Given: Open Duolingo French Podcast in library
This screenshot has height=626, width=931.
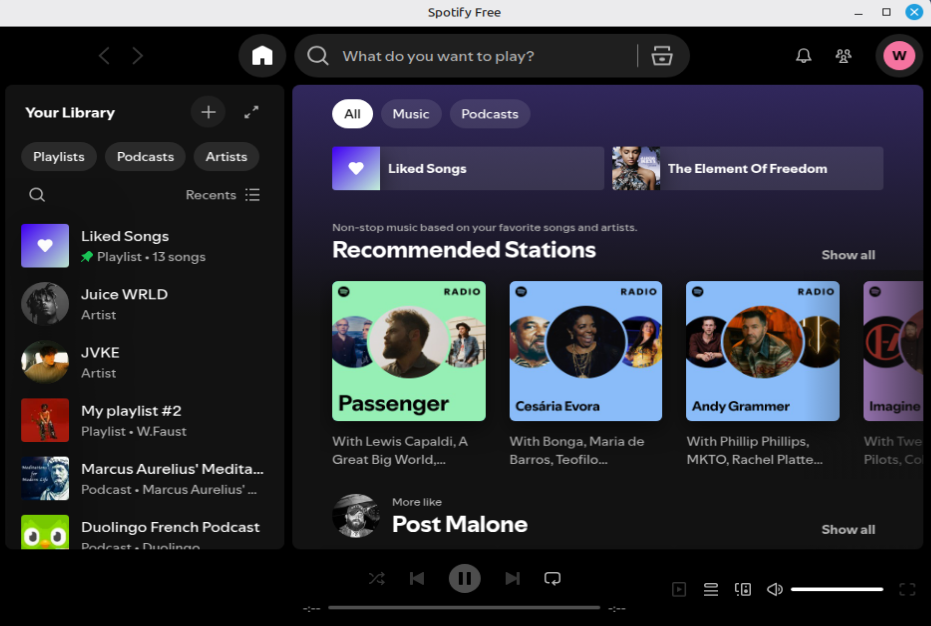Looking at the screenshot, I should 145,531.
